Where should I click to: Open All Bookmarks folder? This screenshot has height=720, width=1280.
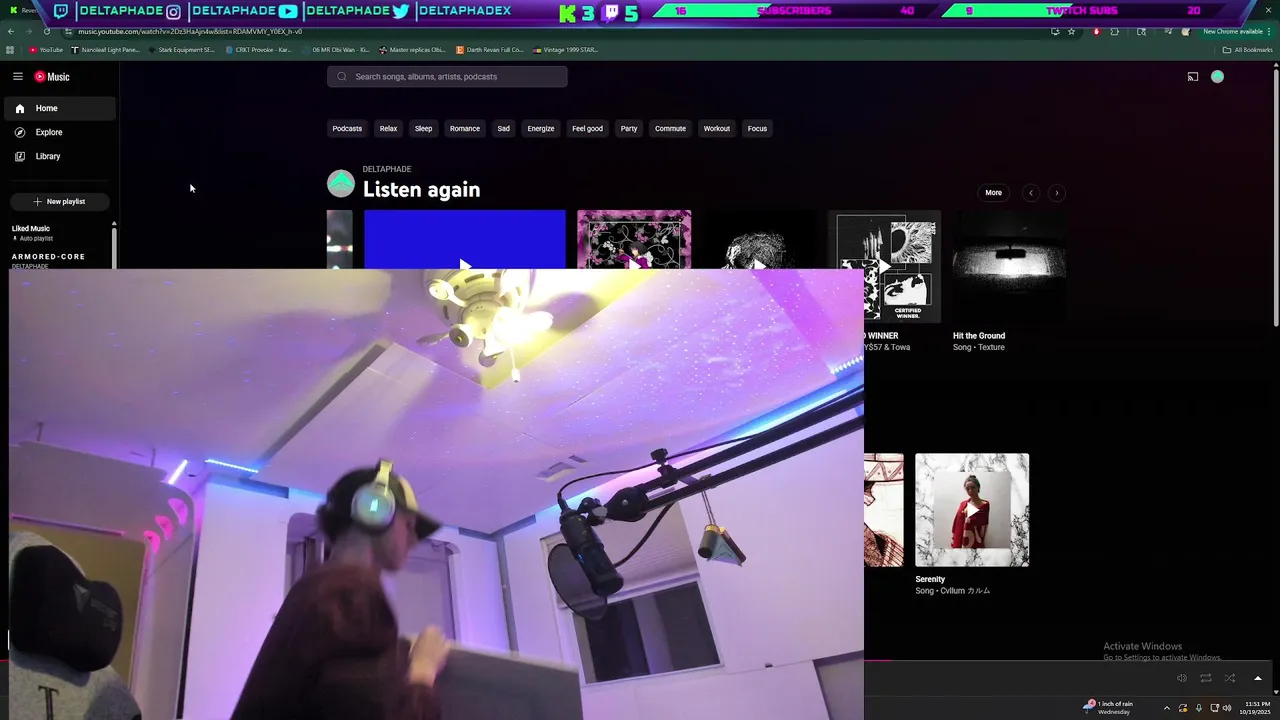tap(1248, 49)
